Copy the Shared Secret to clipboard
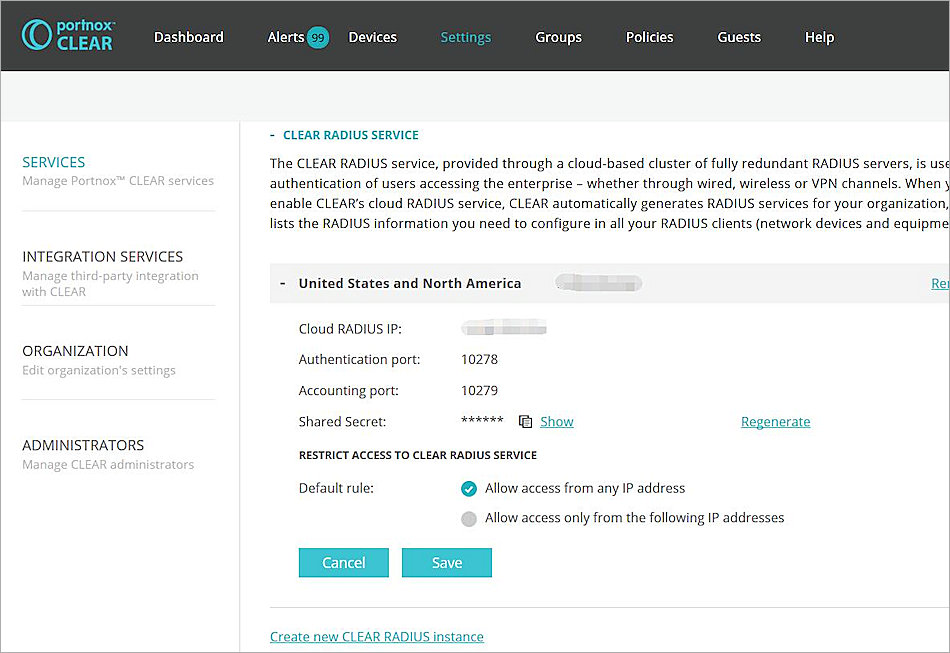 [527, 421]
